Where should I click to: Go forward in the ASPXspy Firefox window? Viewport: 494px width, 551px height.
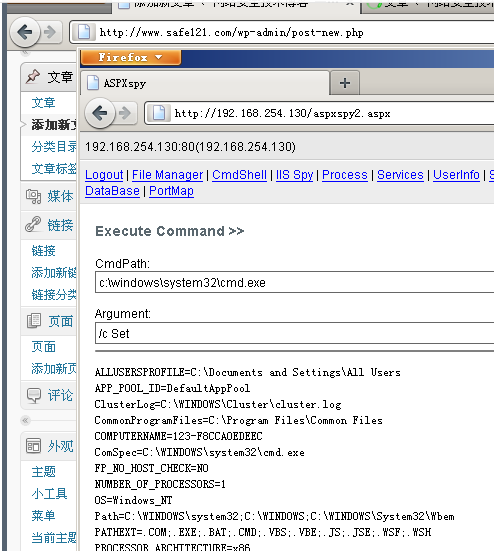[x=125, y=113]
